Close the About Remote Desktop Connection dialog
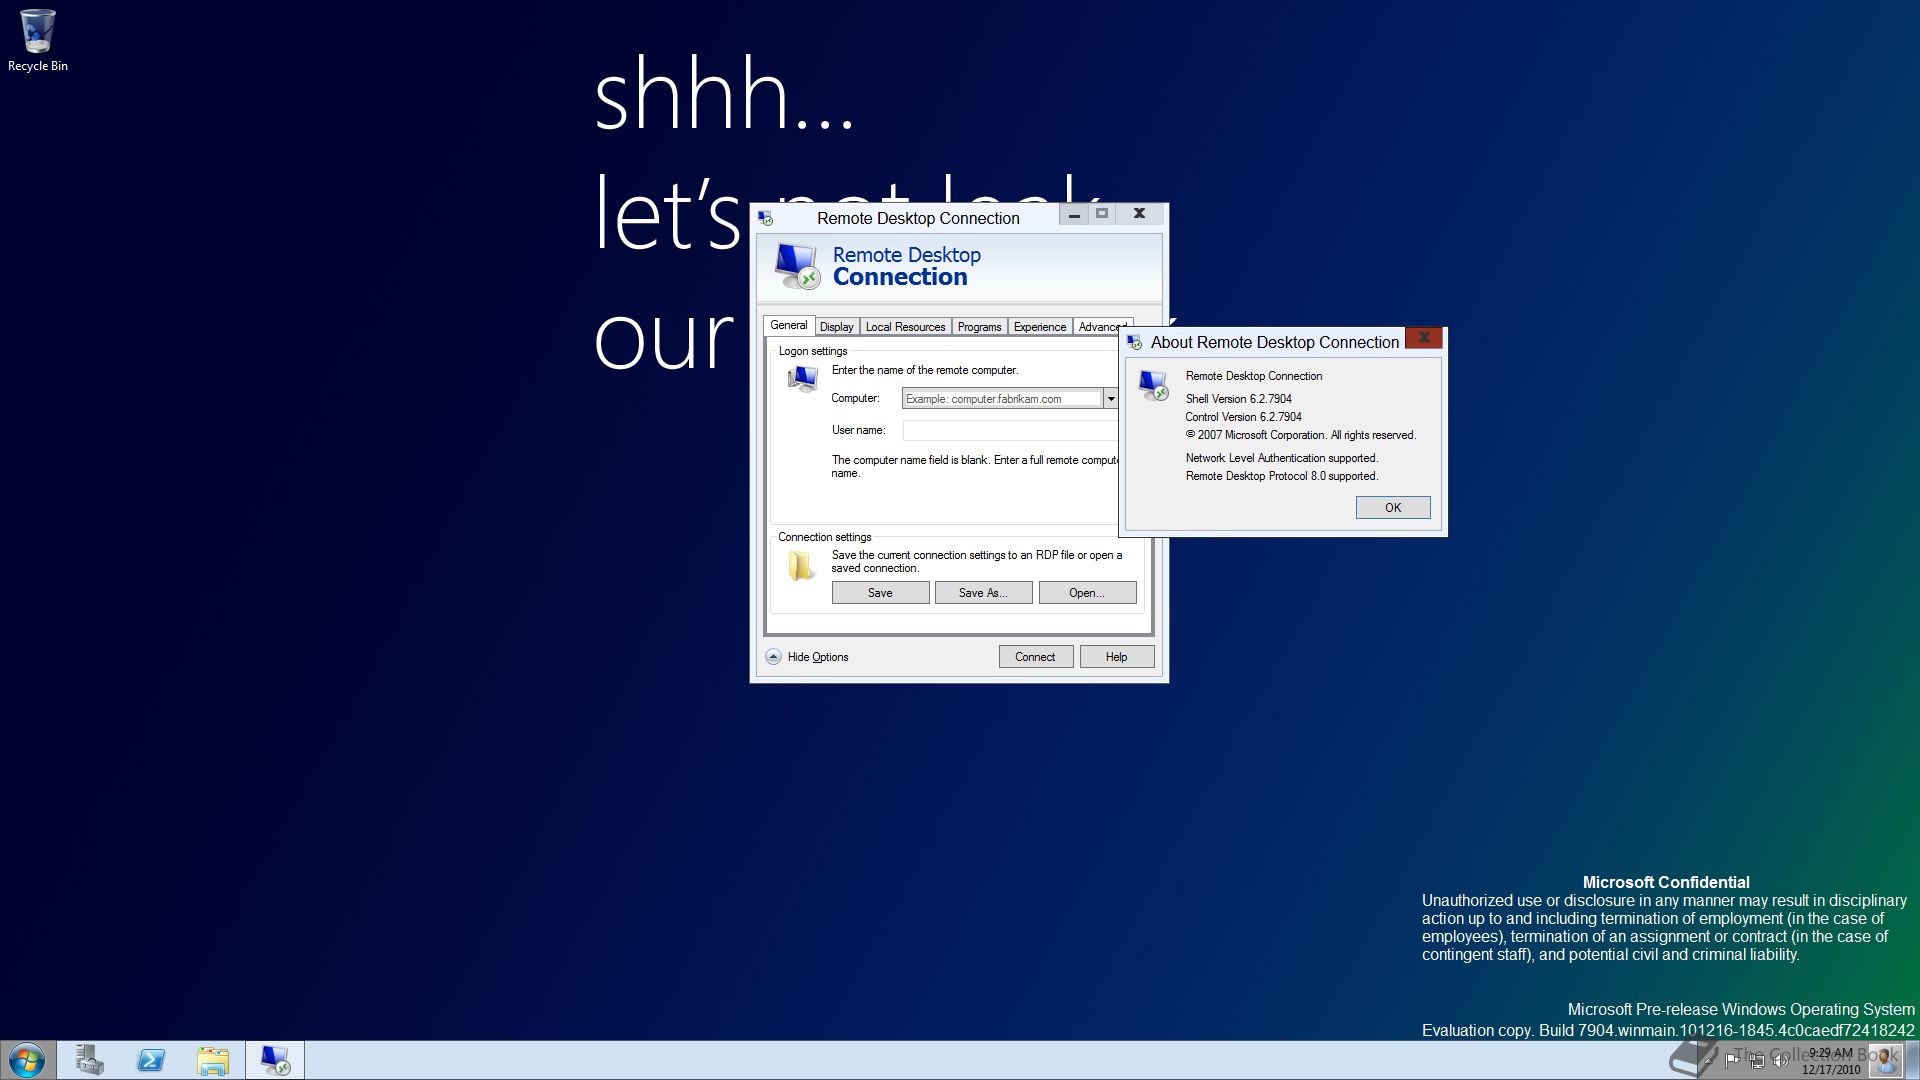Screen dimensions: 1920x1080 pos(1423,338)
